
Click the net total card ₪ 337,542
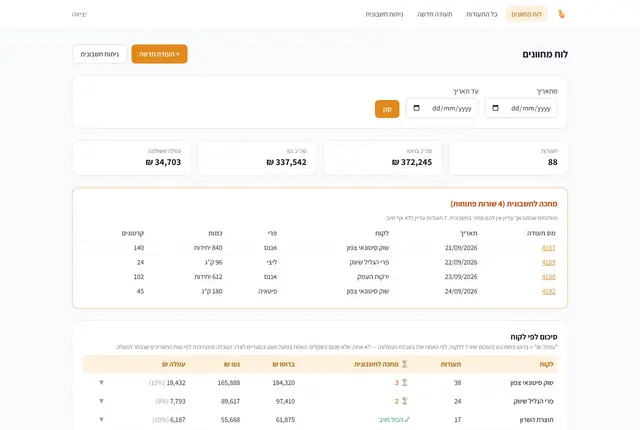tap(257, 158)
